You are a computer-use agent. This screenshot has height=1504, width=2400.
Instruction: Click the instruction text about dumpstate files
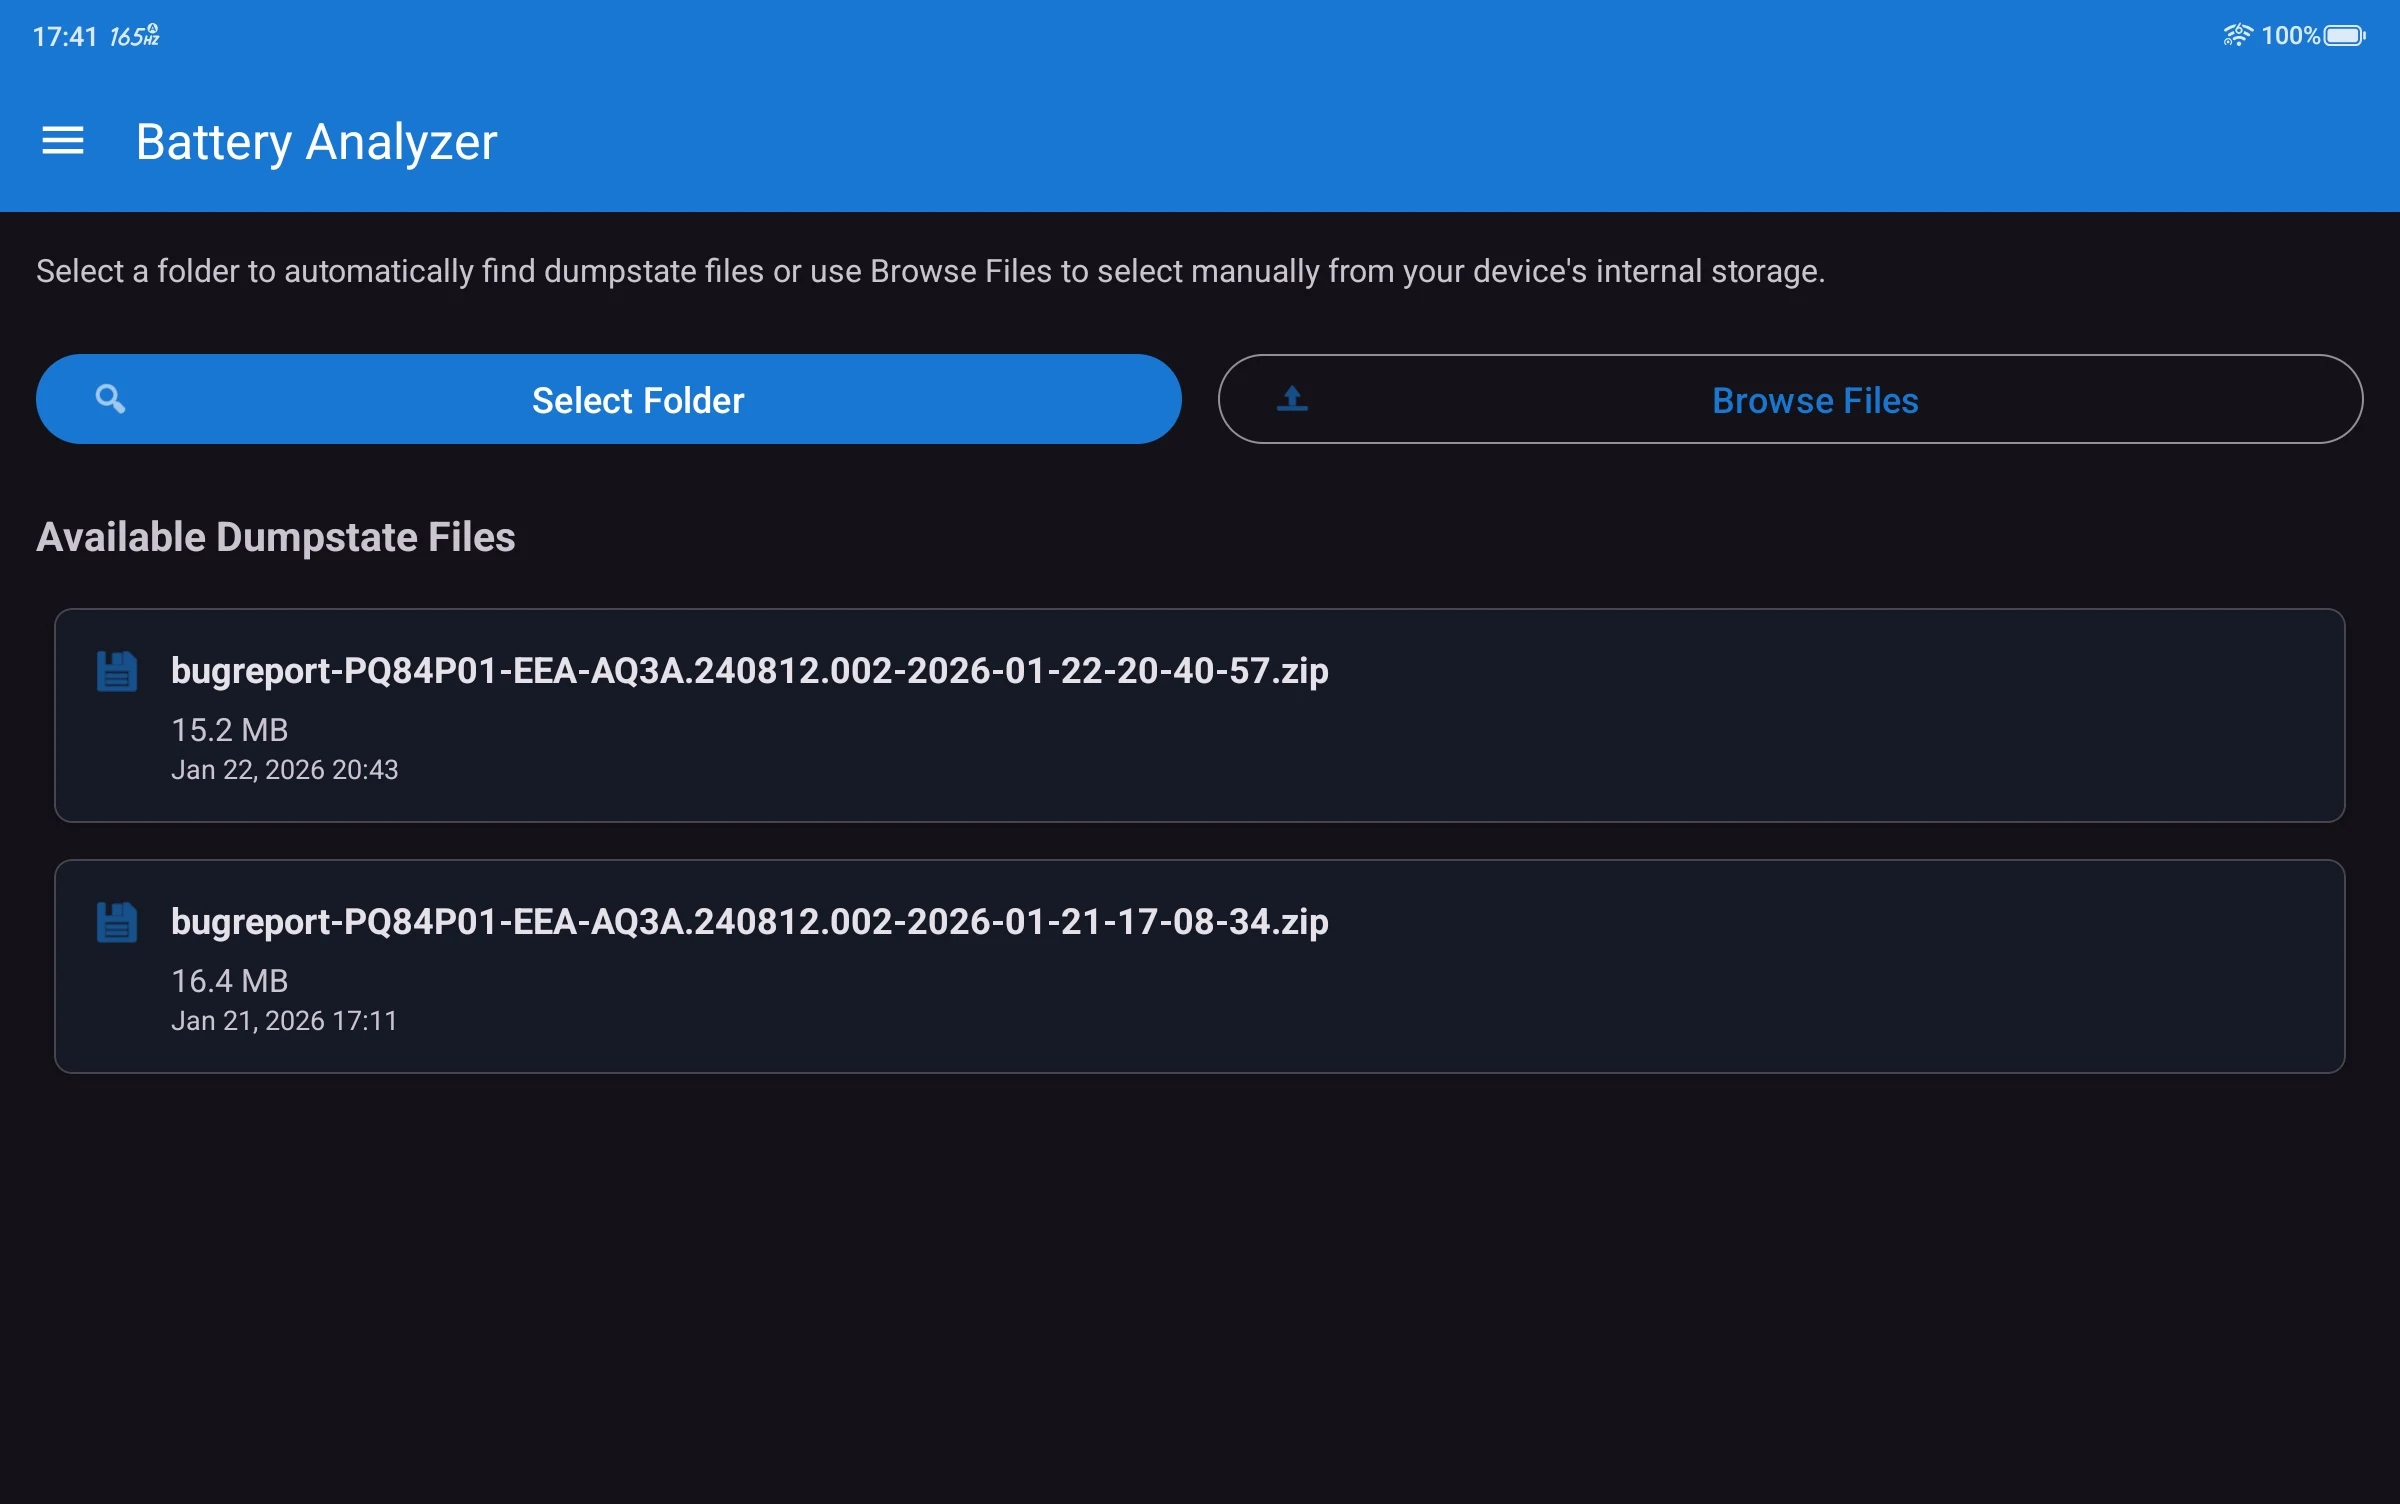click(930, 272)
